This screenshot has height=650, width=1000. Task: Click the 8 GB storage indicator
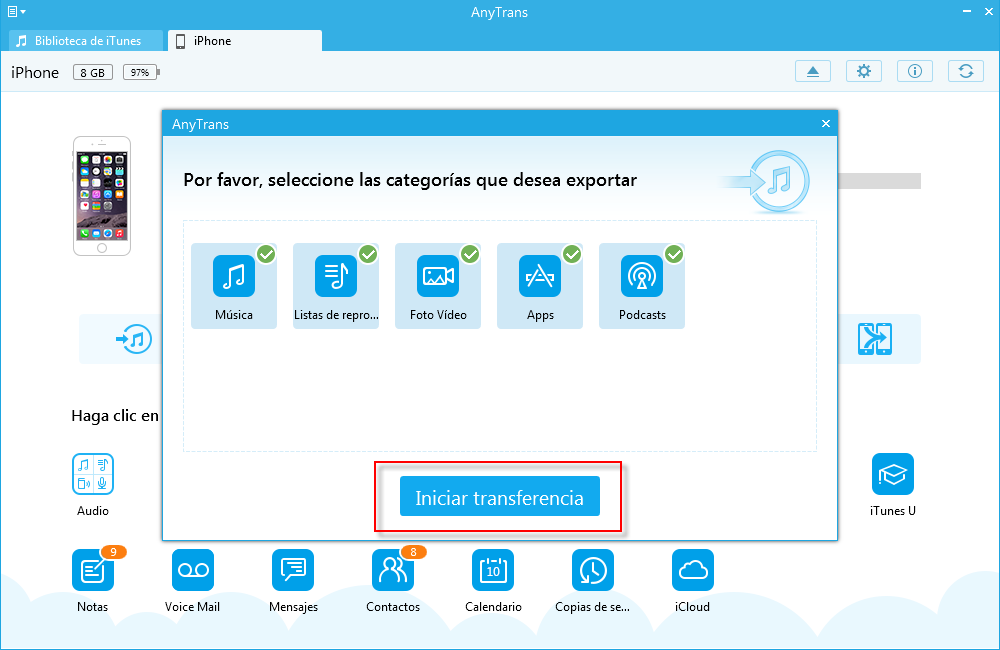point(93,72)
